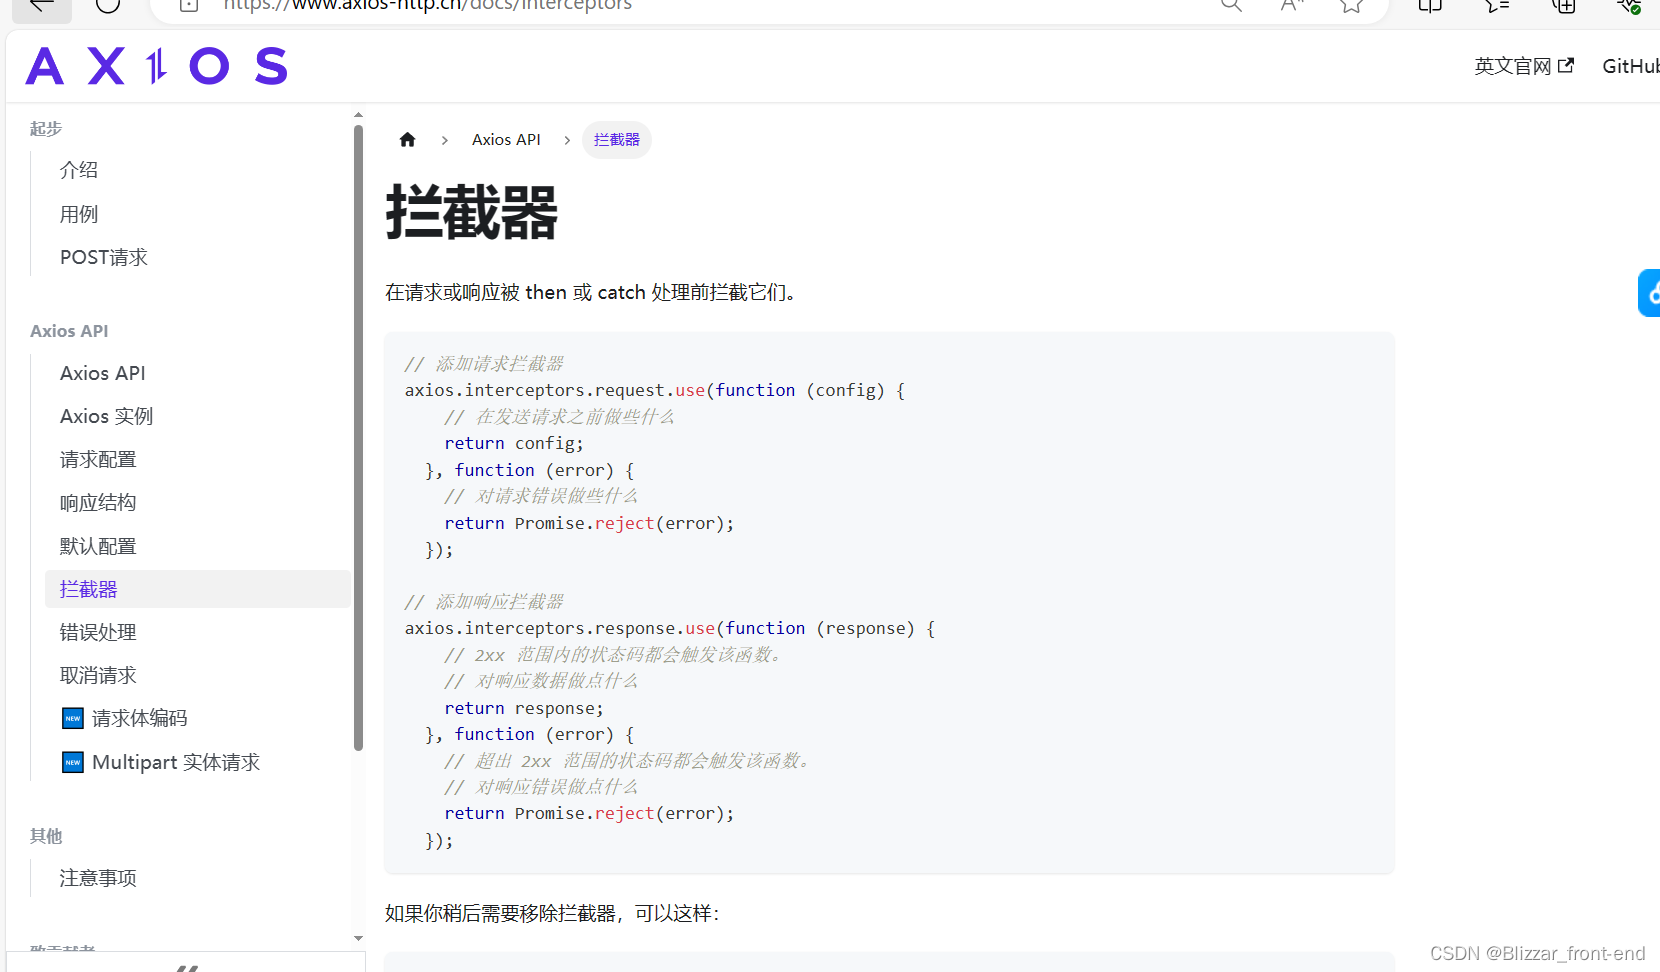This screenshot has width=1660, height=972.
Task: Open 注意事项 in the sidebar
Action: pyautogui.click(x=98, y=878)
